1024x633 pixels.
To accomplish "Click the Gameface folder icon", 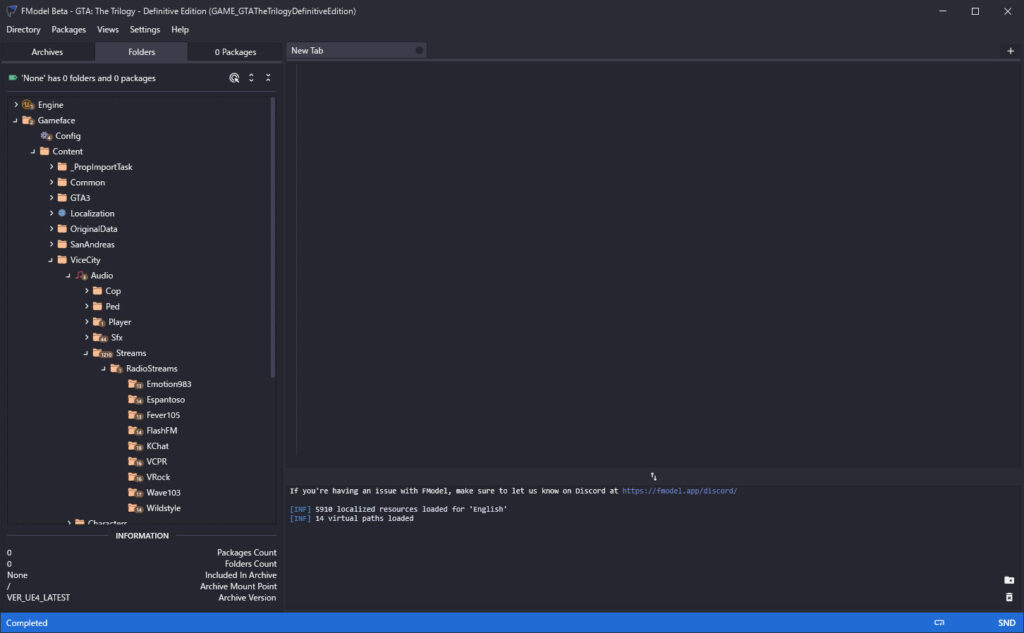I will (x=28, y=120).
